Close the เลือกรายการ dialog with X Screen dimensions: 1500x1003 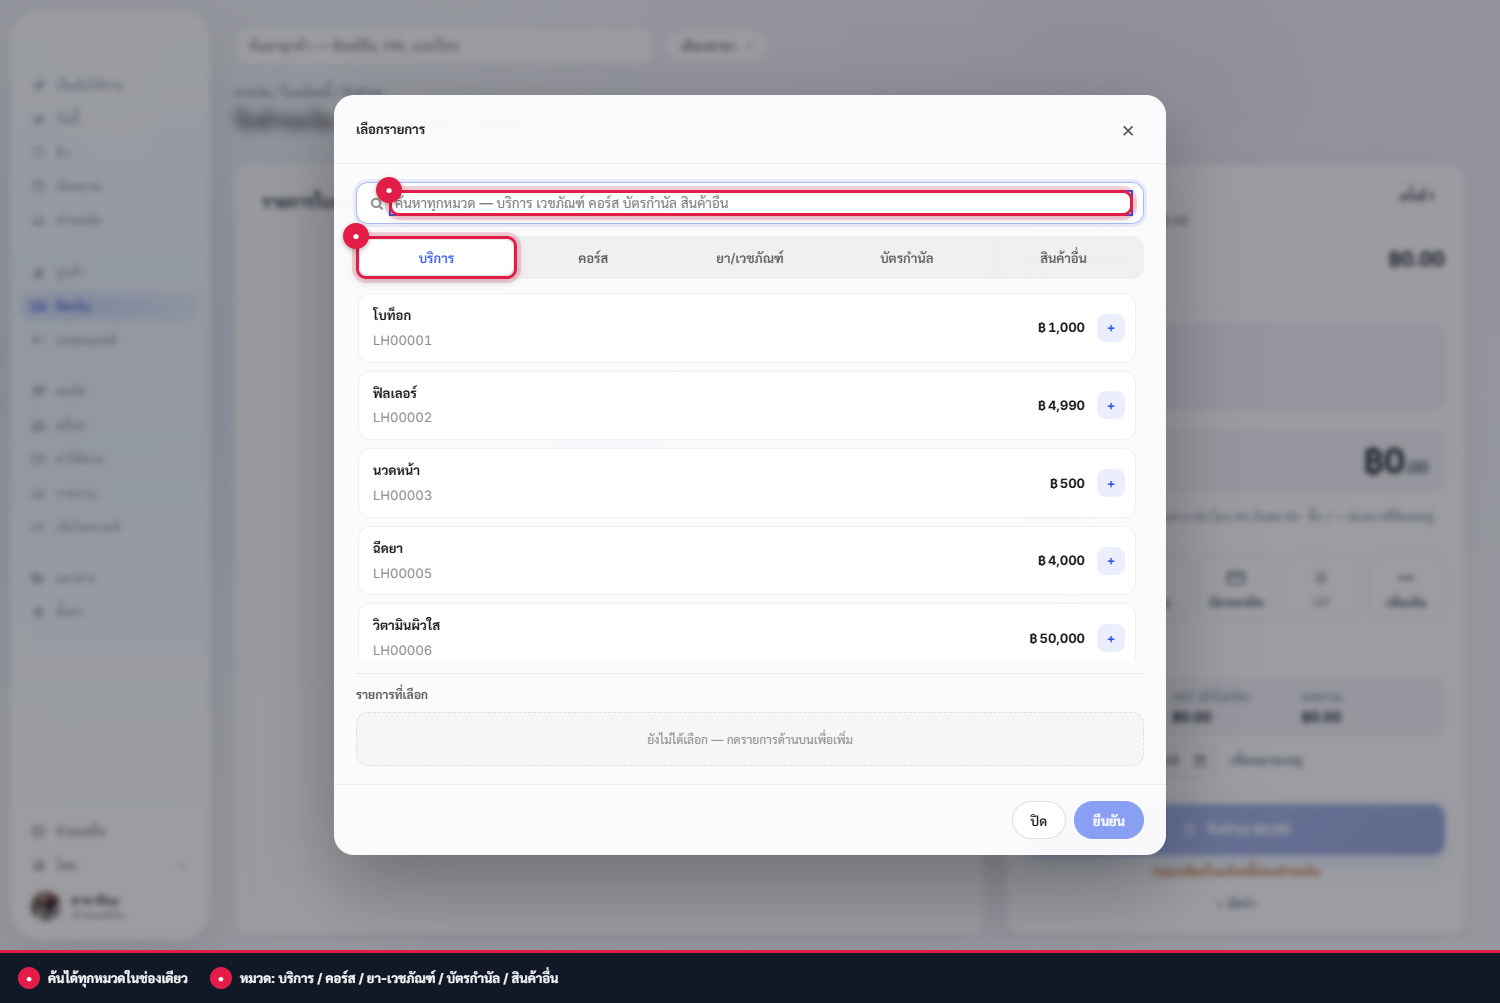[1128, 131]
